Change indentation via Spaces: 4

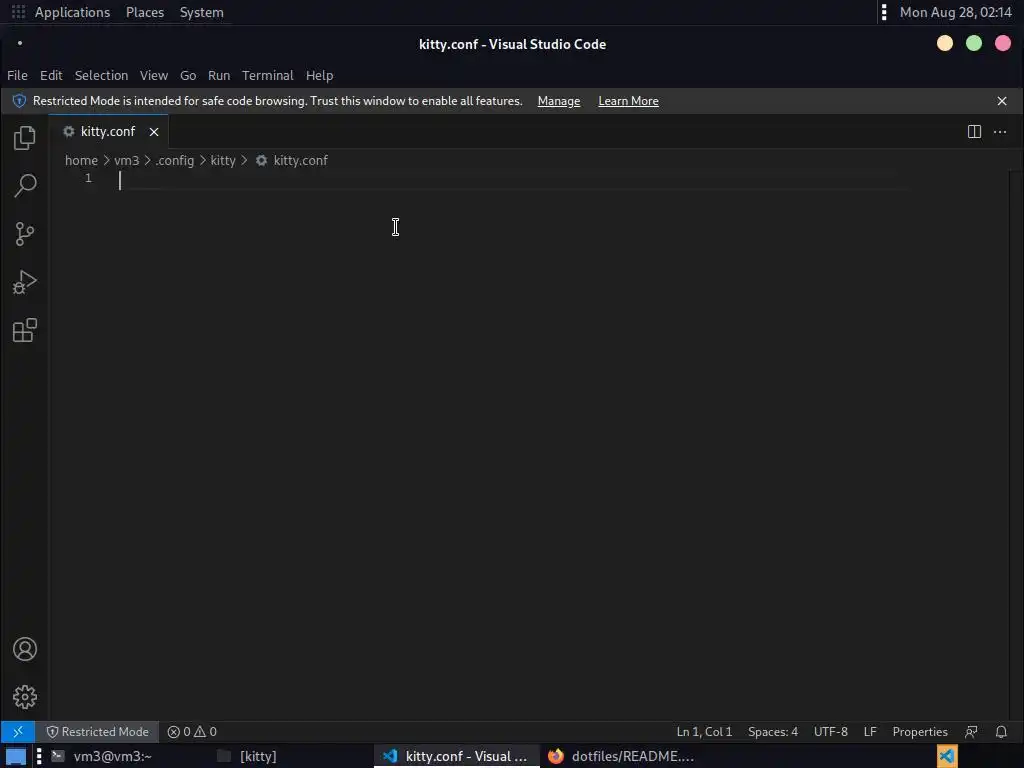773,732
